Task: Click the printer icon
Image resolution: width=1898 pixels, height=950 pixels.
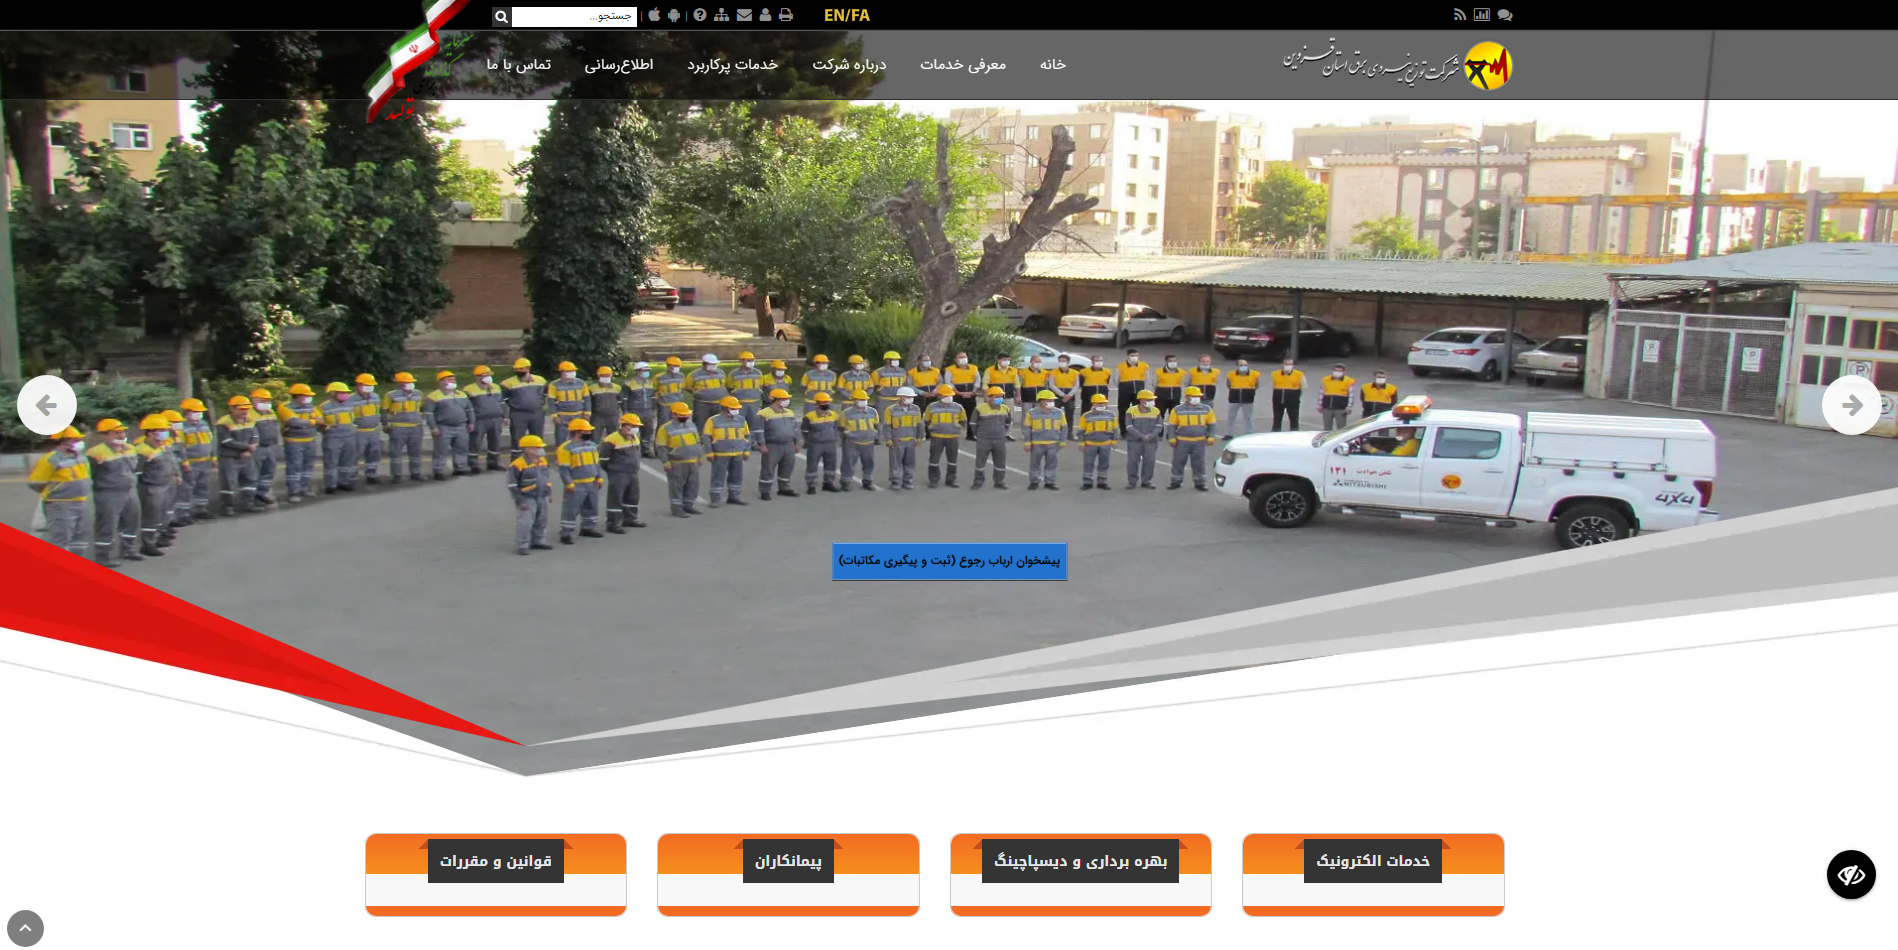Action: pos(786,15)
